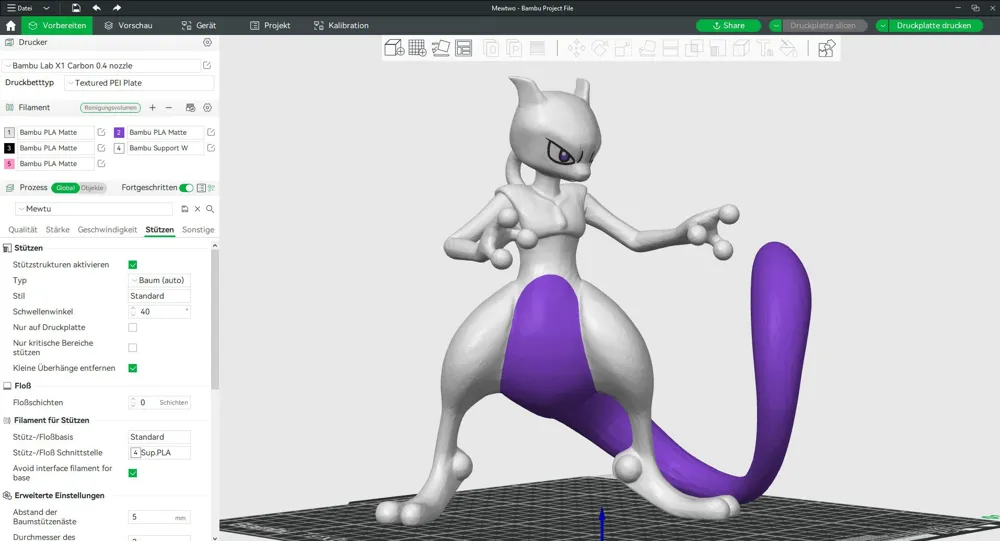
Task: Switch process scope to Objekte
Action: click(92, 188)
